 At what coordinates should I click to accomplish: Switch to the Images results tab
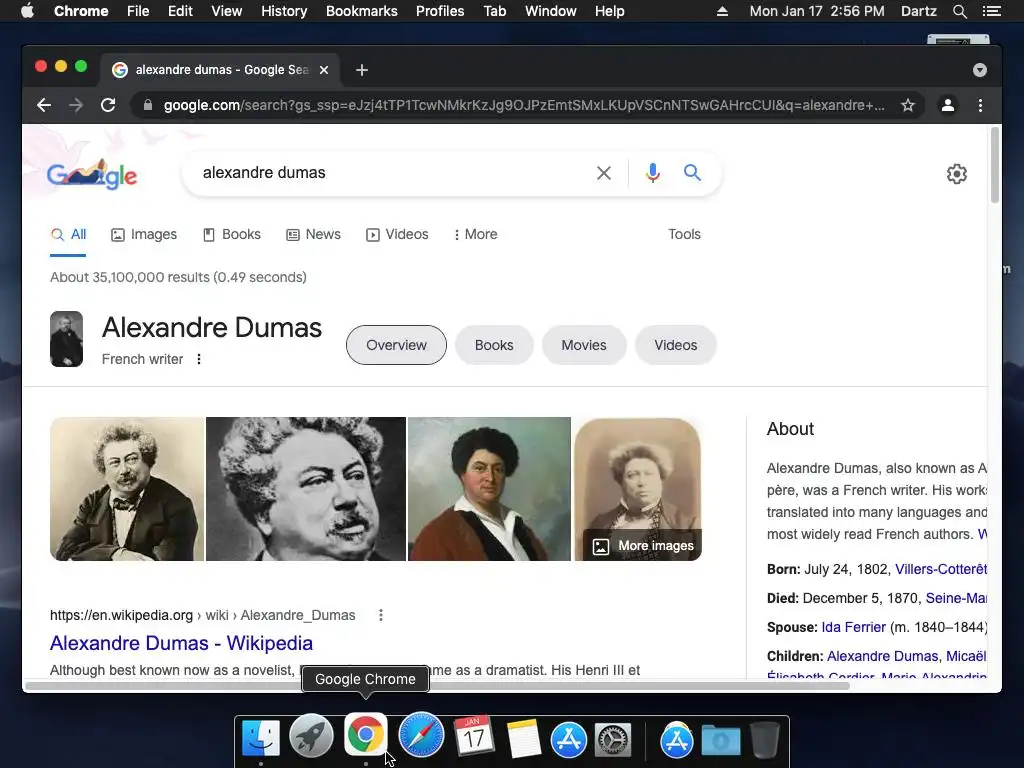144,234
